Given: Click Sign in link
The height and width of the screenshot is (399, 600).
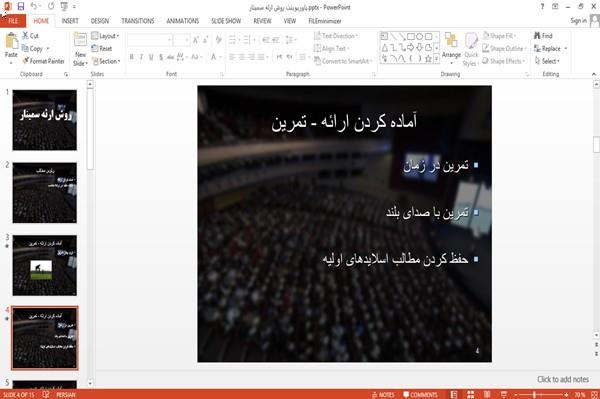Looking at the screenshot, I should point(578,21).
